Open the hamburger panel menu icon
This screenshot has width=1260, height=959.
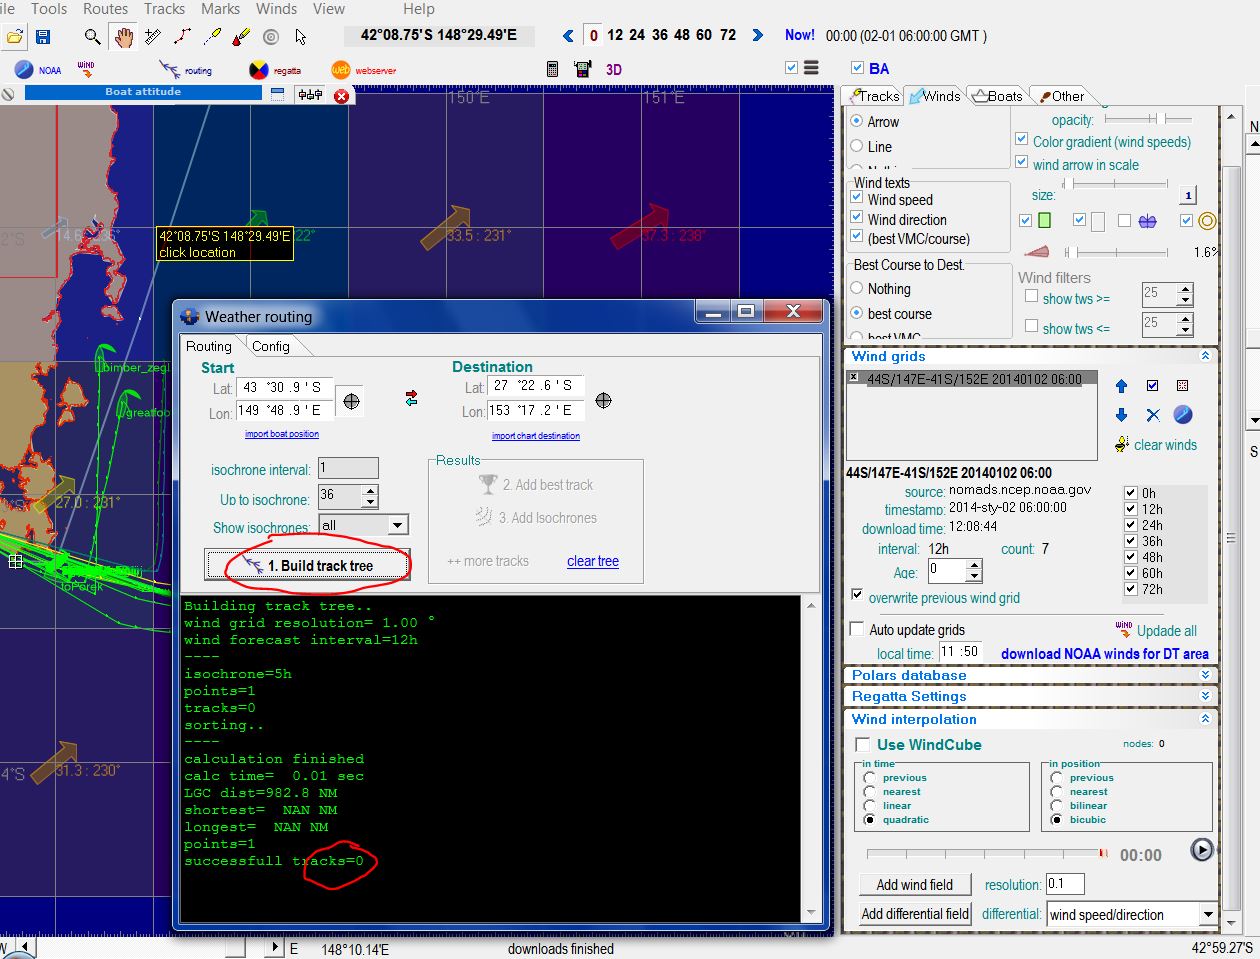click(x=811, y=68)
